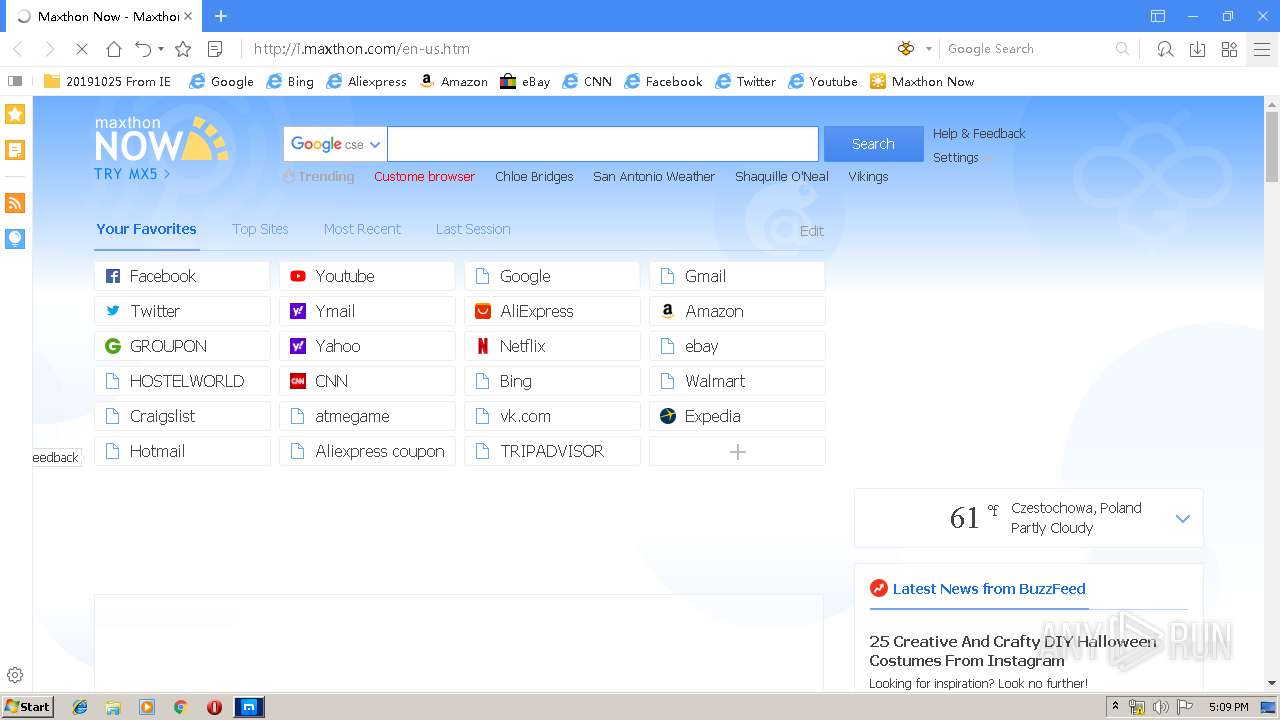Screen dimensions: 1280x720
Task: Open the main hamburger menu
Action: pos(1262,49)
